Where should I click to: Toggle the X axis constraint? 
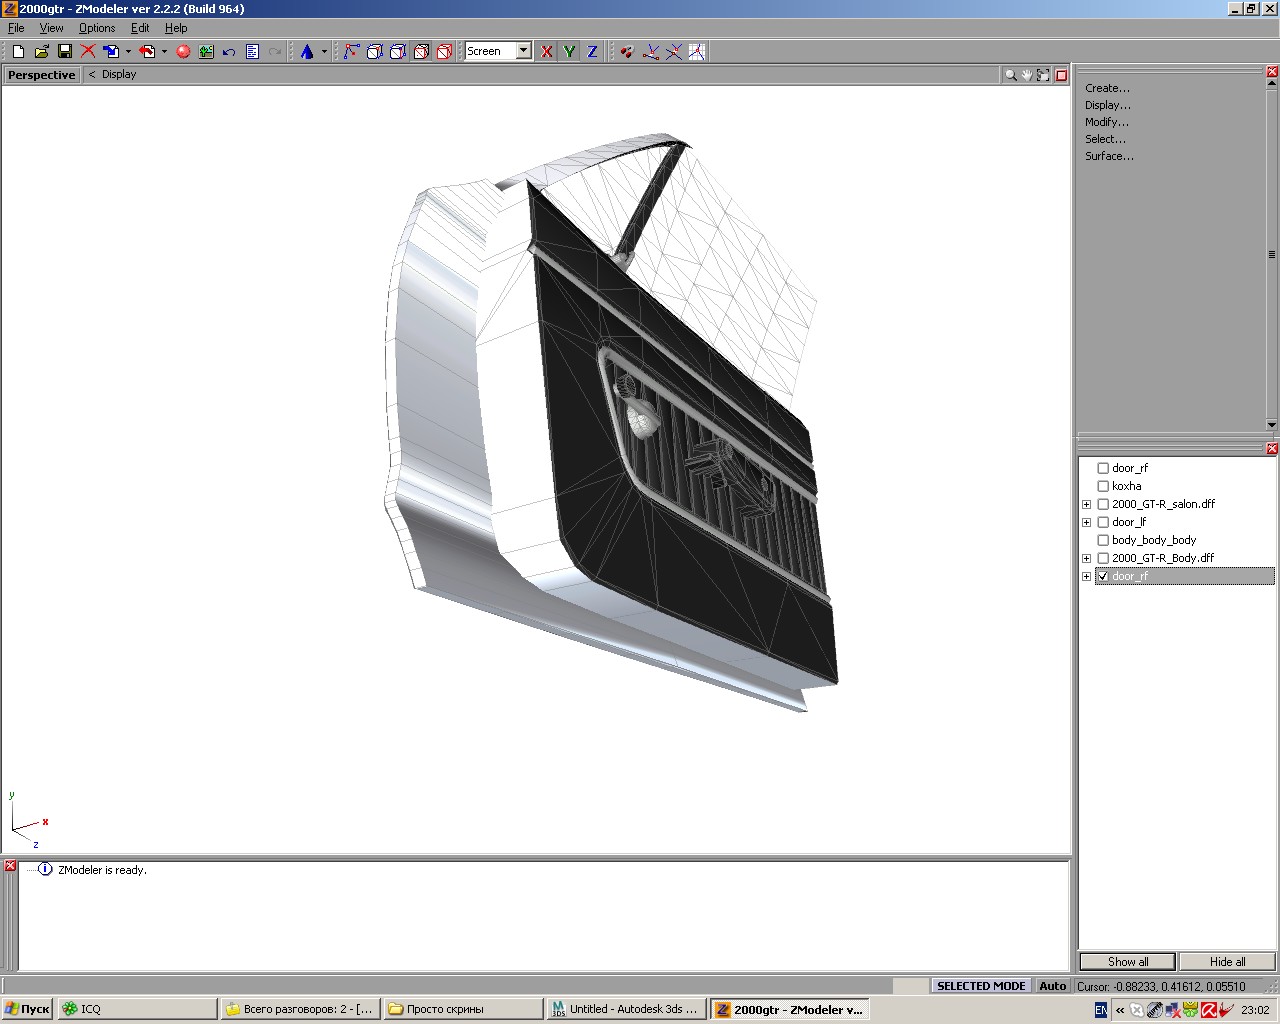546,51
